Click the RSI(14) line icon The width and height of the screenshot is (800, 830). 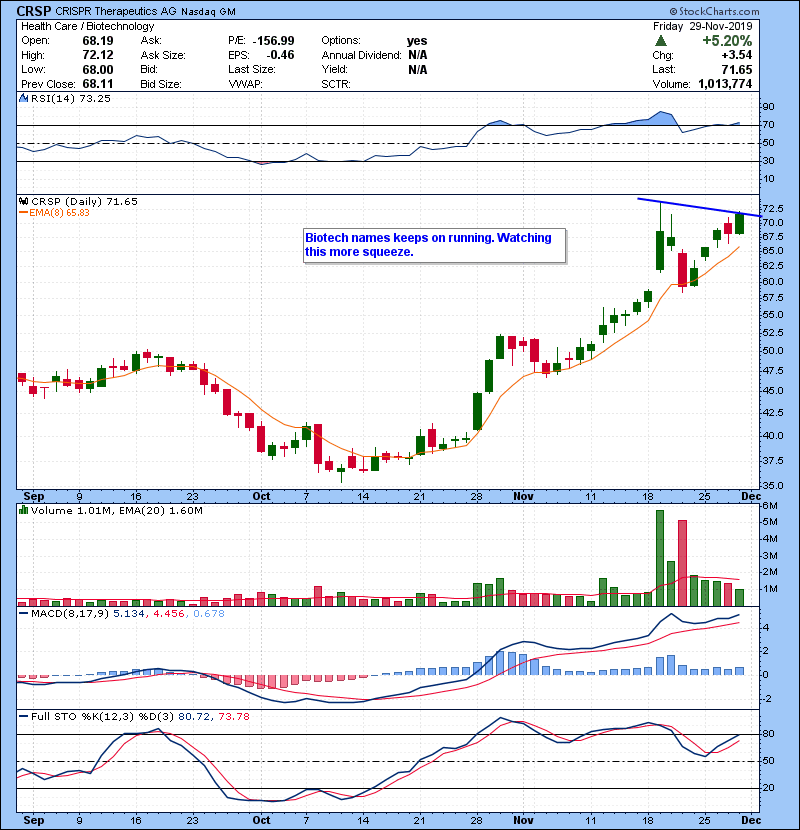[24, 98]
